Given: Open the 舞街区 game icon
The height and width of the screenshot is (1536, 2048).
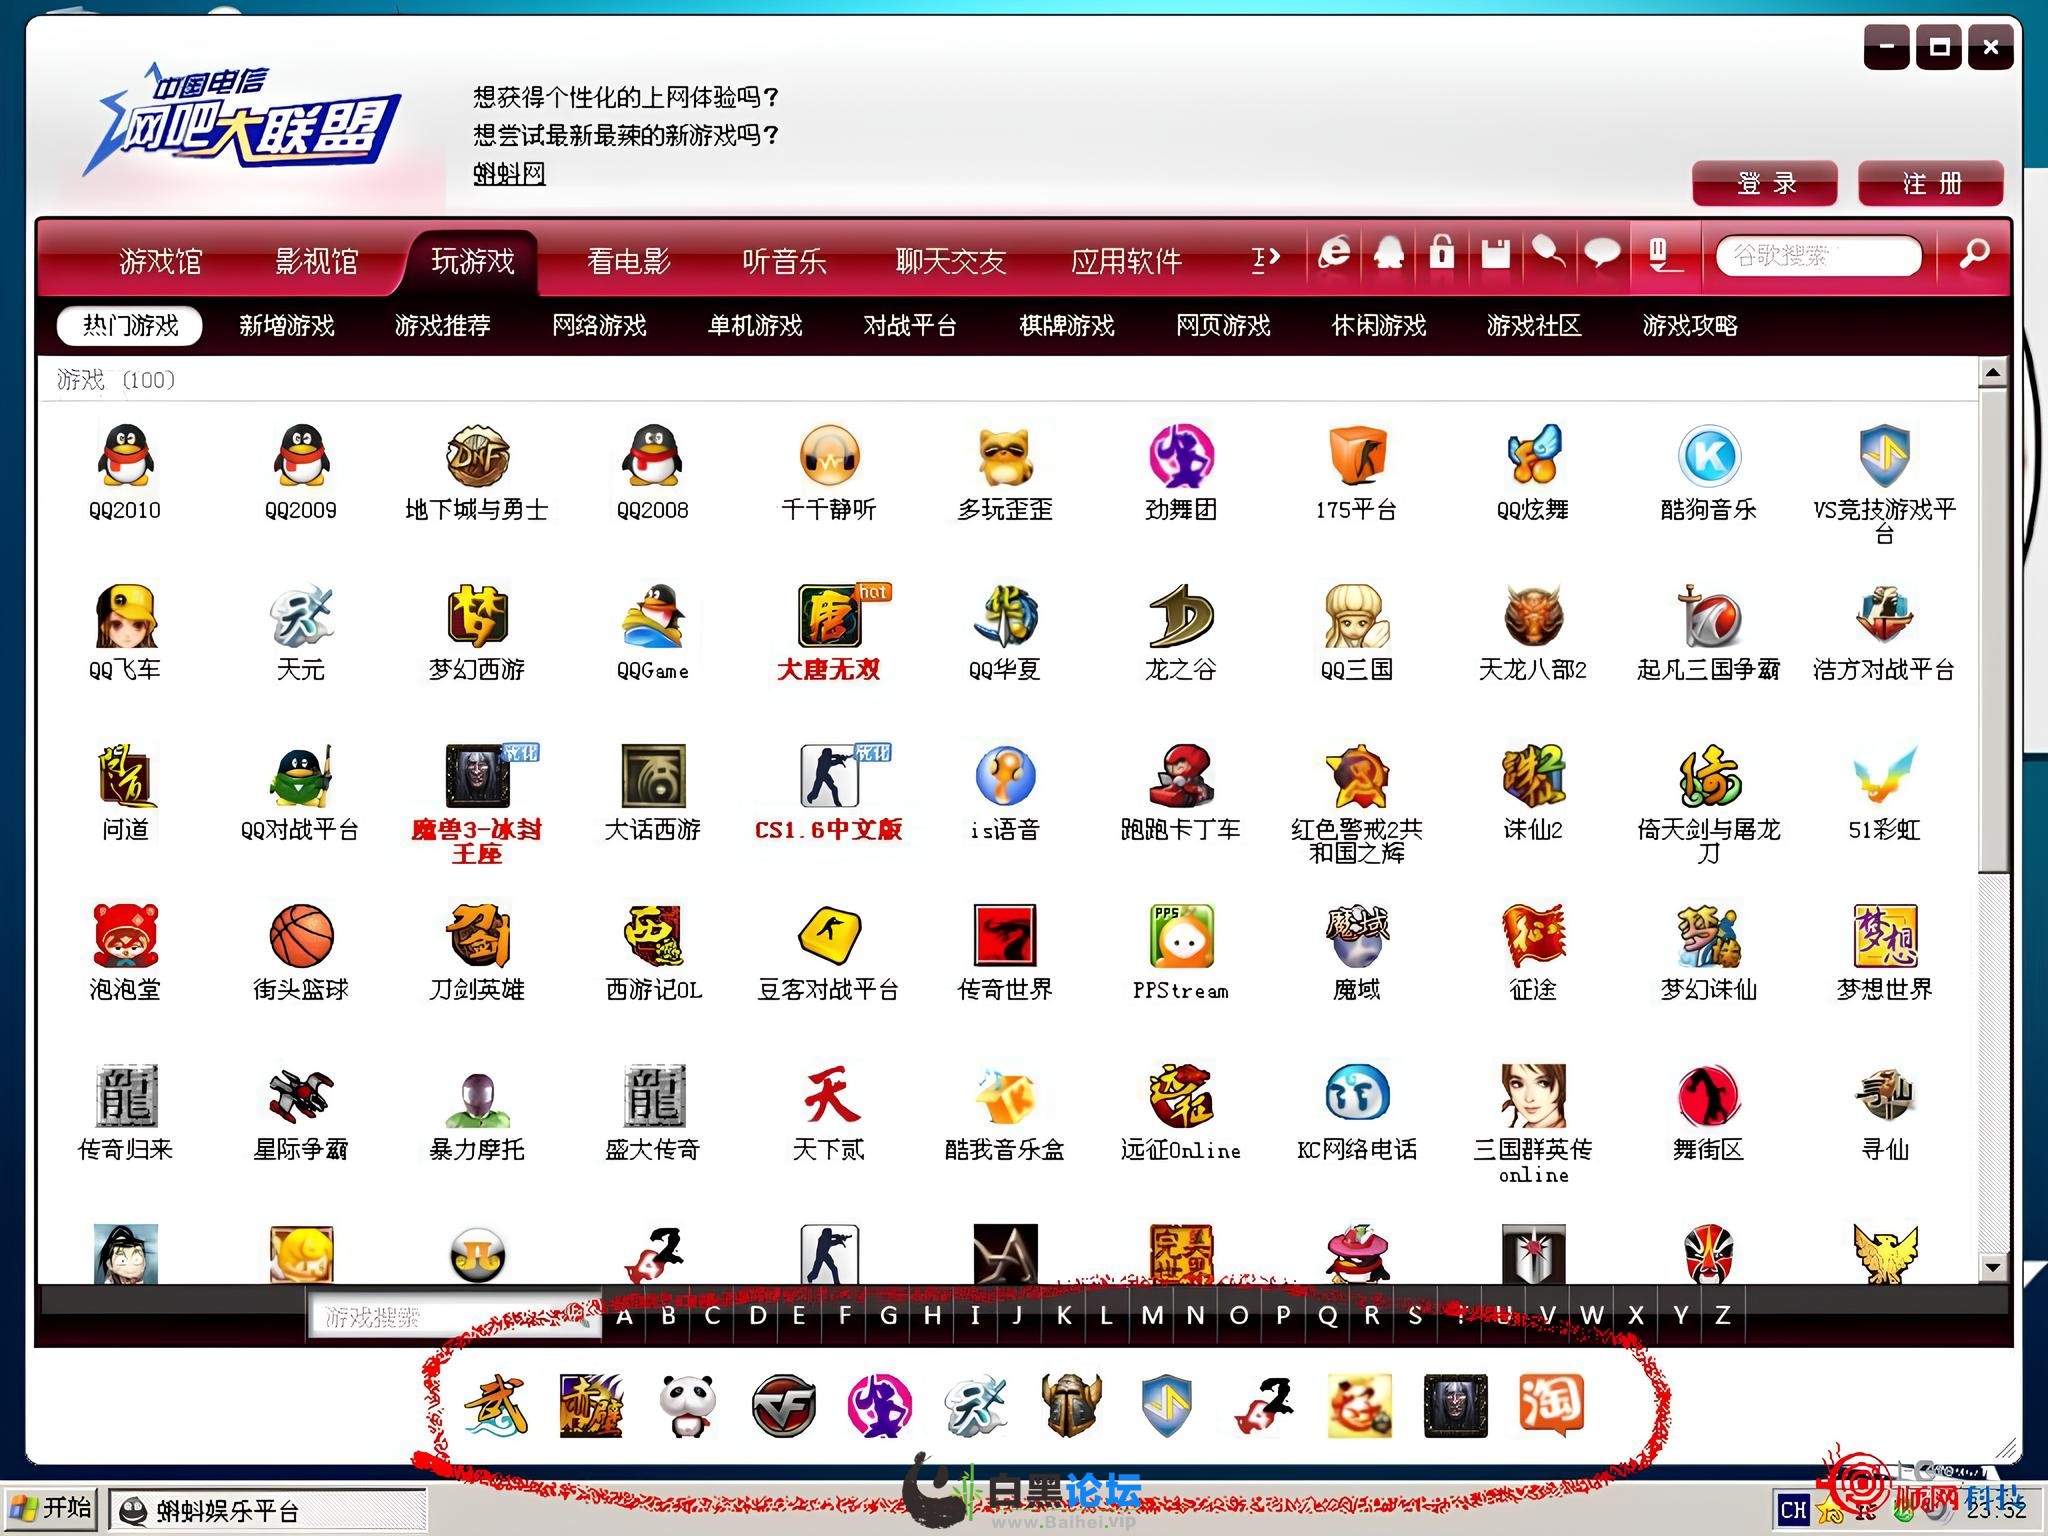Looking at the screenshot, I should (x=1709, y=1095).
